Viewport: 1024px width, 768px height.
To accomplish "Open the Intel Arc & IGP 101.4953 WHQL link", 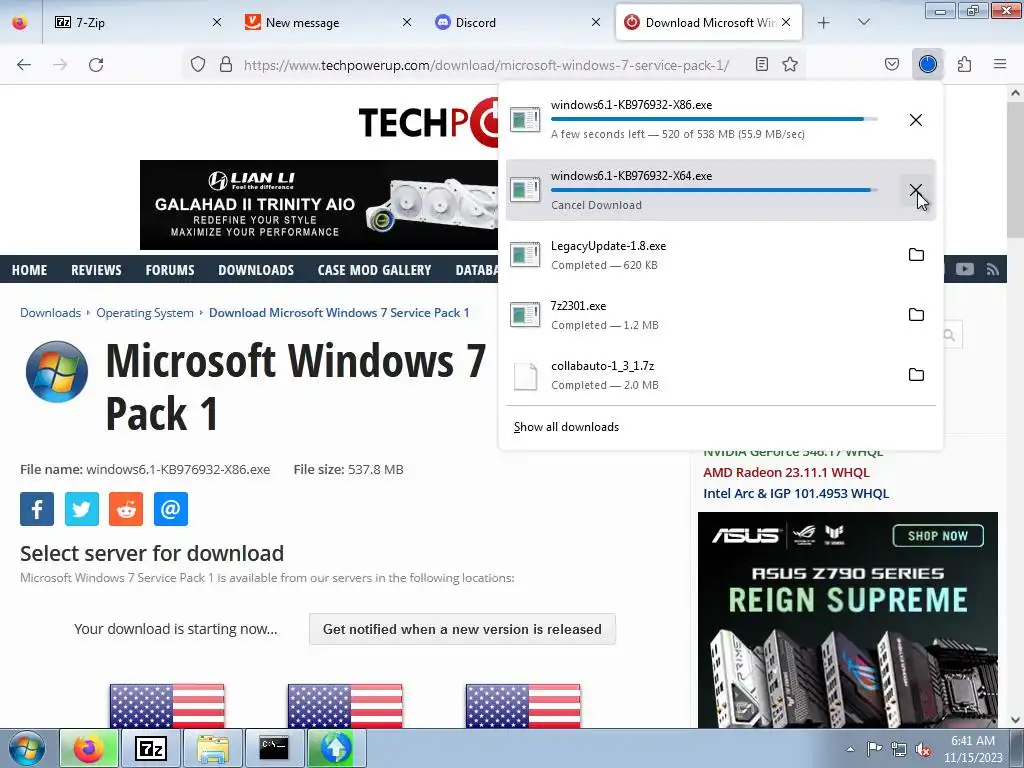I will click(796, 493).
